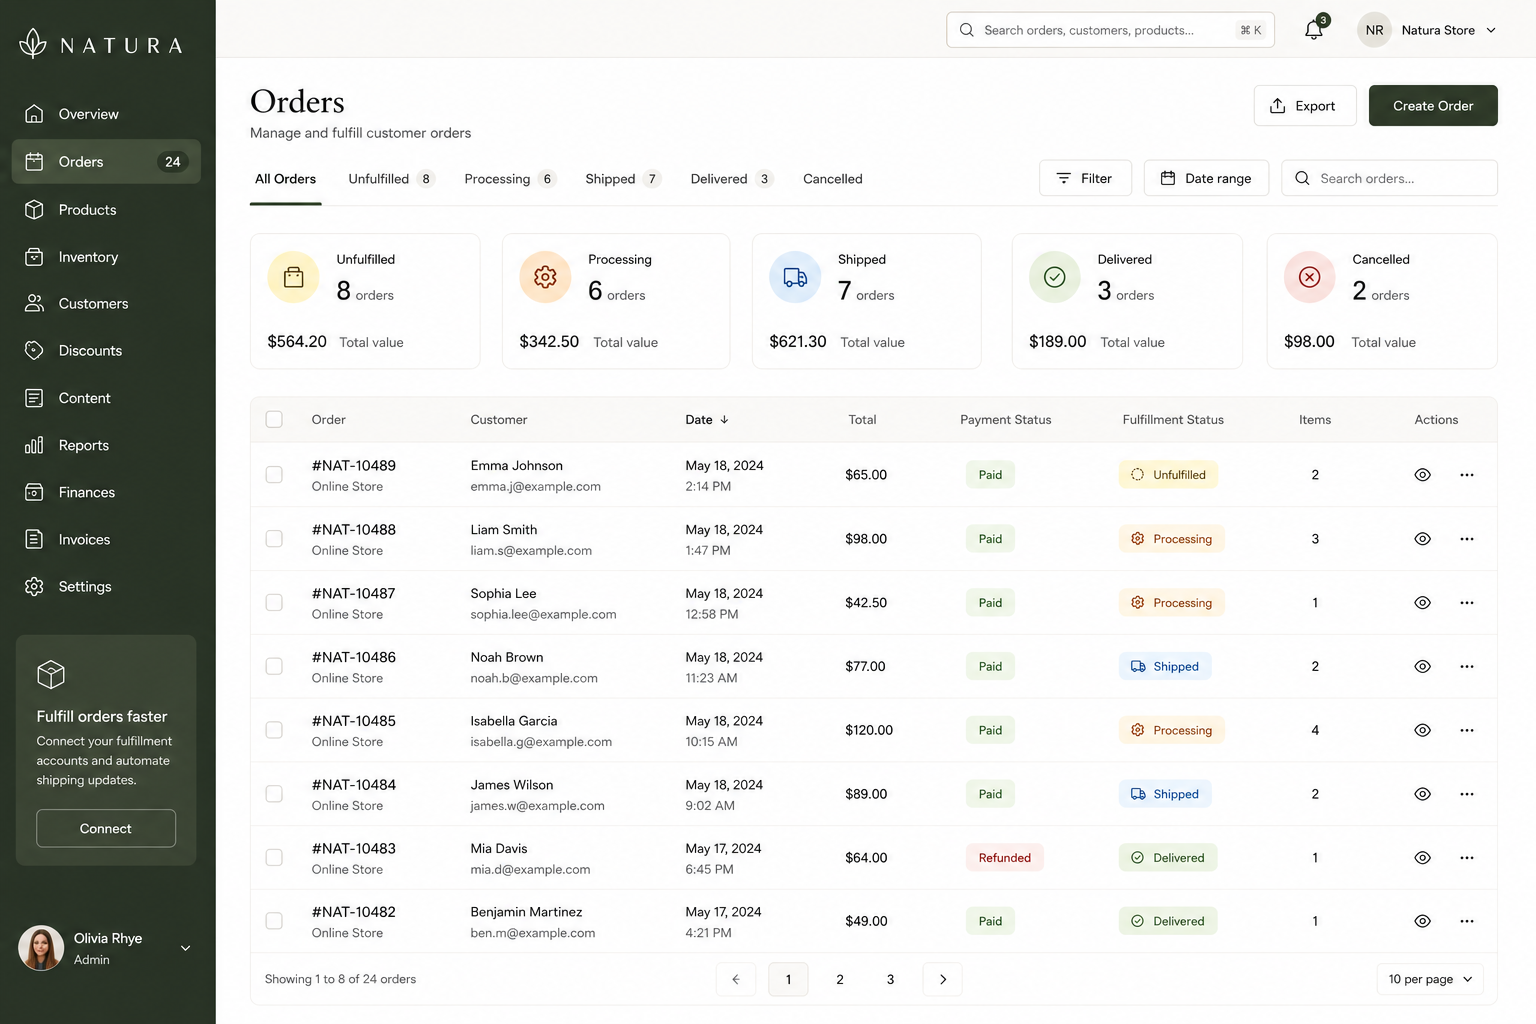Select Orders in the sidebar
Image resolution: width=1536 pixels, height=1024 pixels.
(106, 162)
